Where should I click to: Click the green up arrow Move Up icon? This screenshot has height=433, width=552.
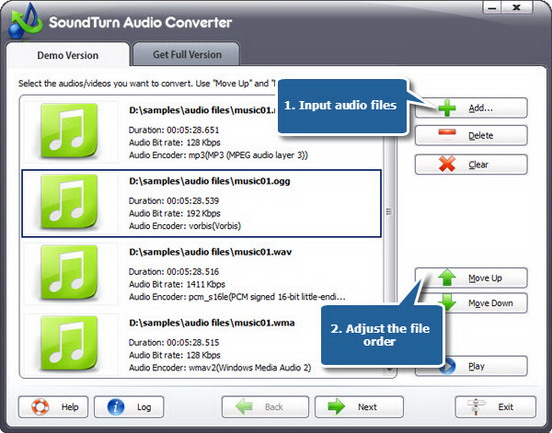[447, 277]
